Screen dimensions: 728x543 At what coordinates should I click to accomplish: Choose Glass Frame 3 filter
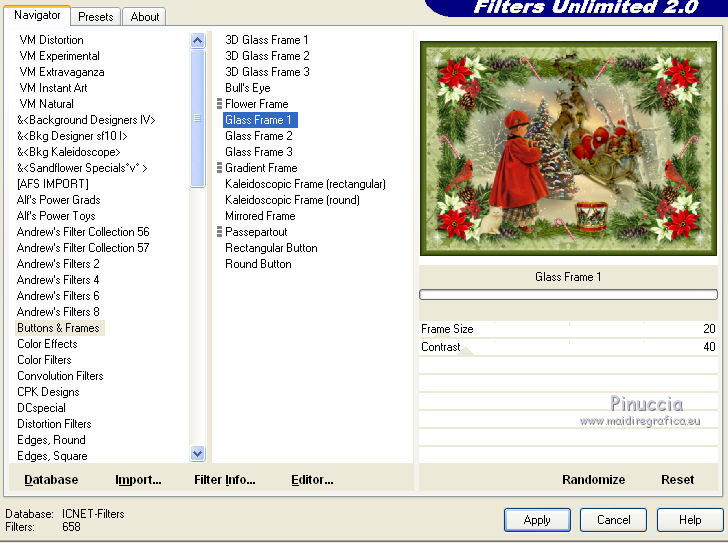259,152
